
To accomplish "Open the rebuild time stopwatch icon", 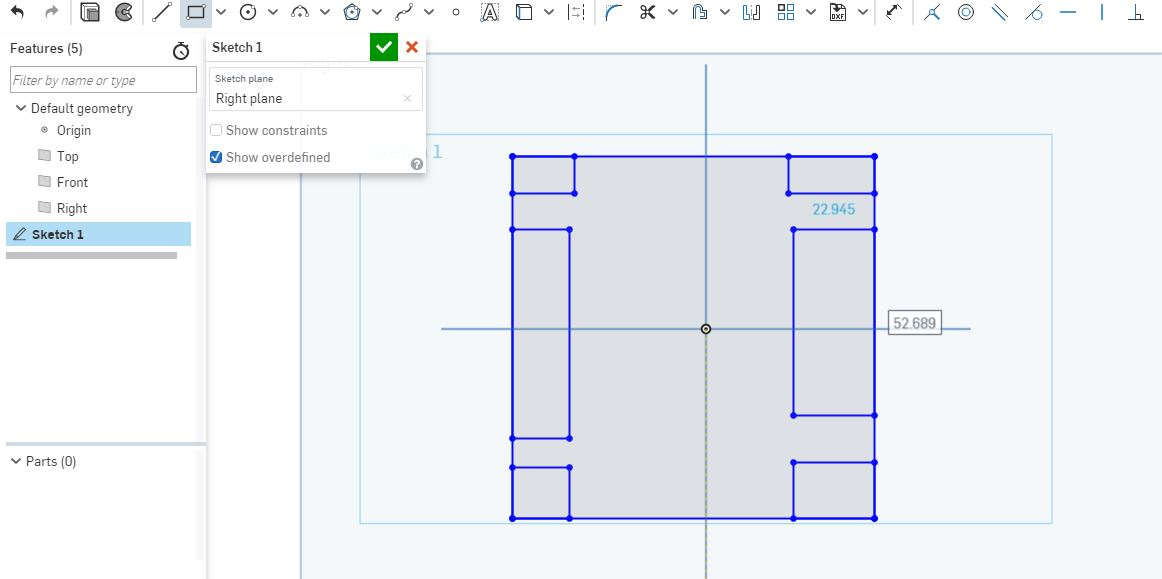I will [x=181, y=50].
